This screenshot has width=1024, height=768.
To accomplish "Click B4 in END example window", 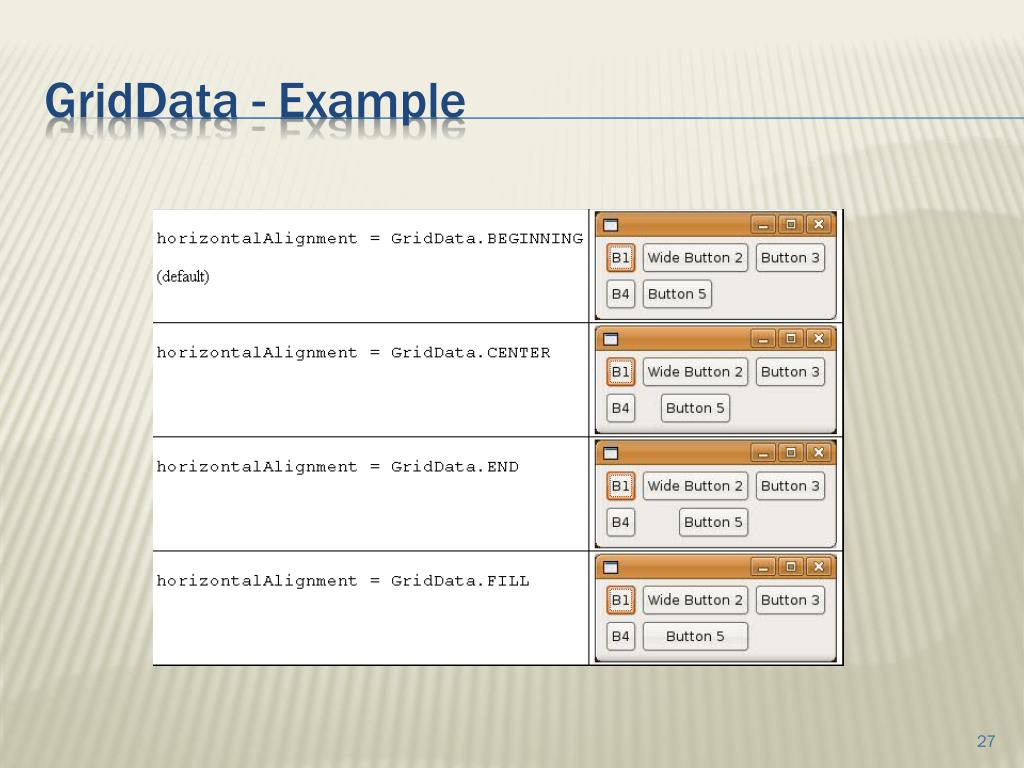I will click(620, 522).
